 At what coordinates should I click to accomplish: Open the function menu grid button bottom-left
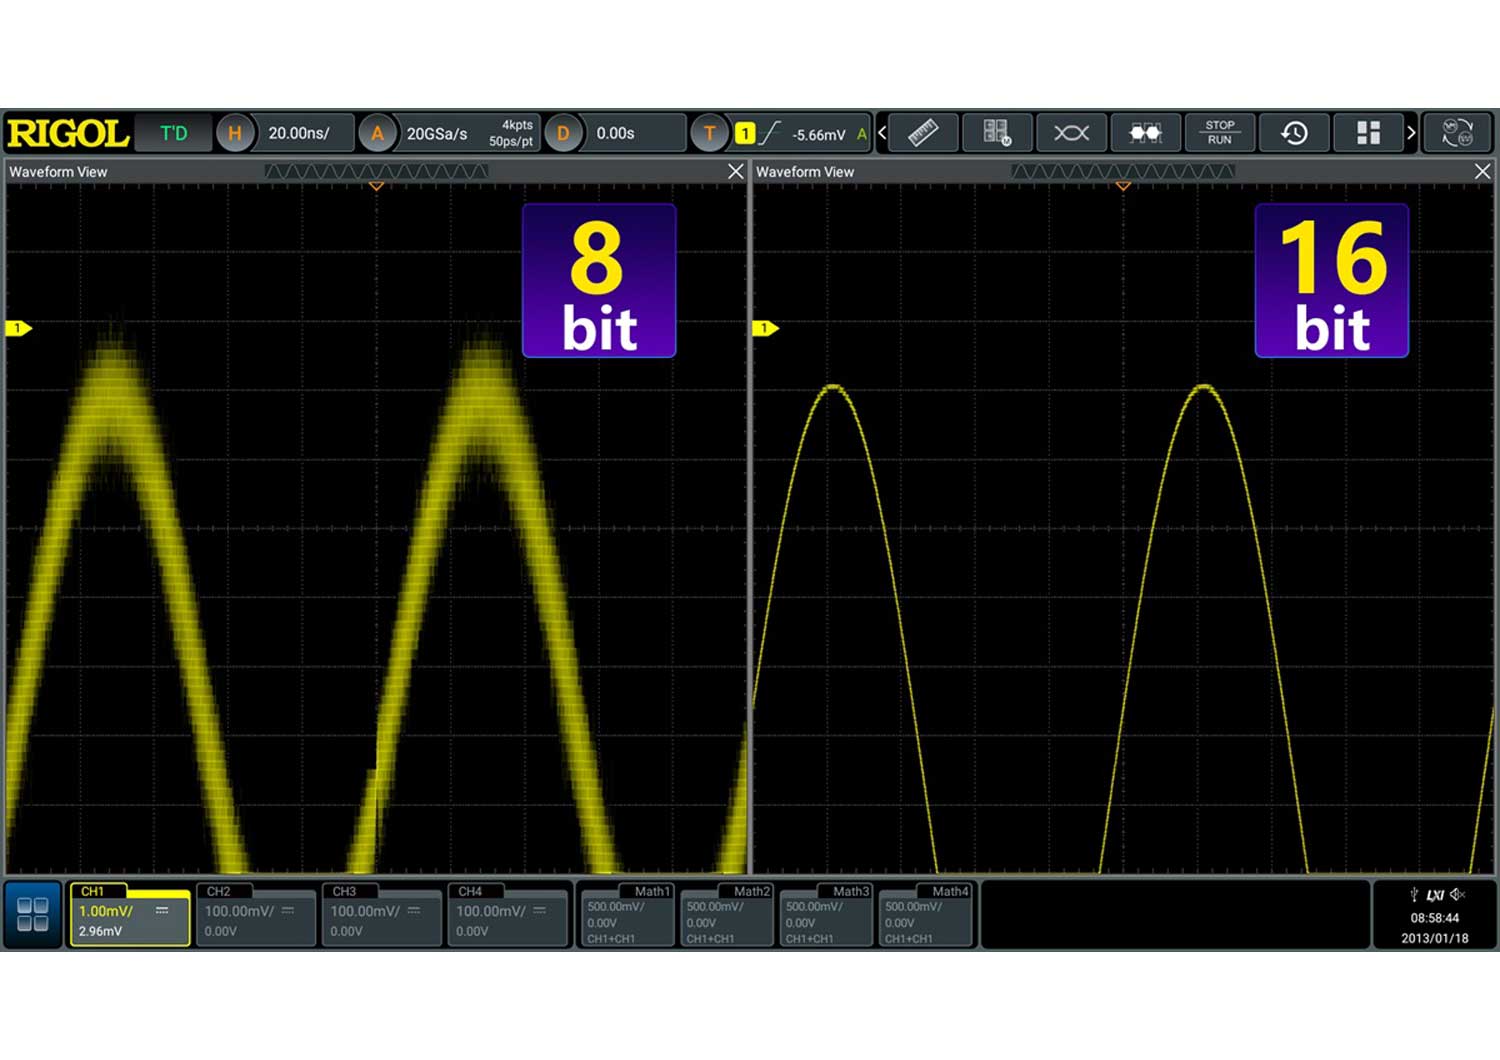tap(33, 914)
